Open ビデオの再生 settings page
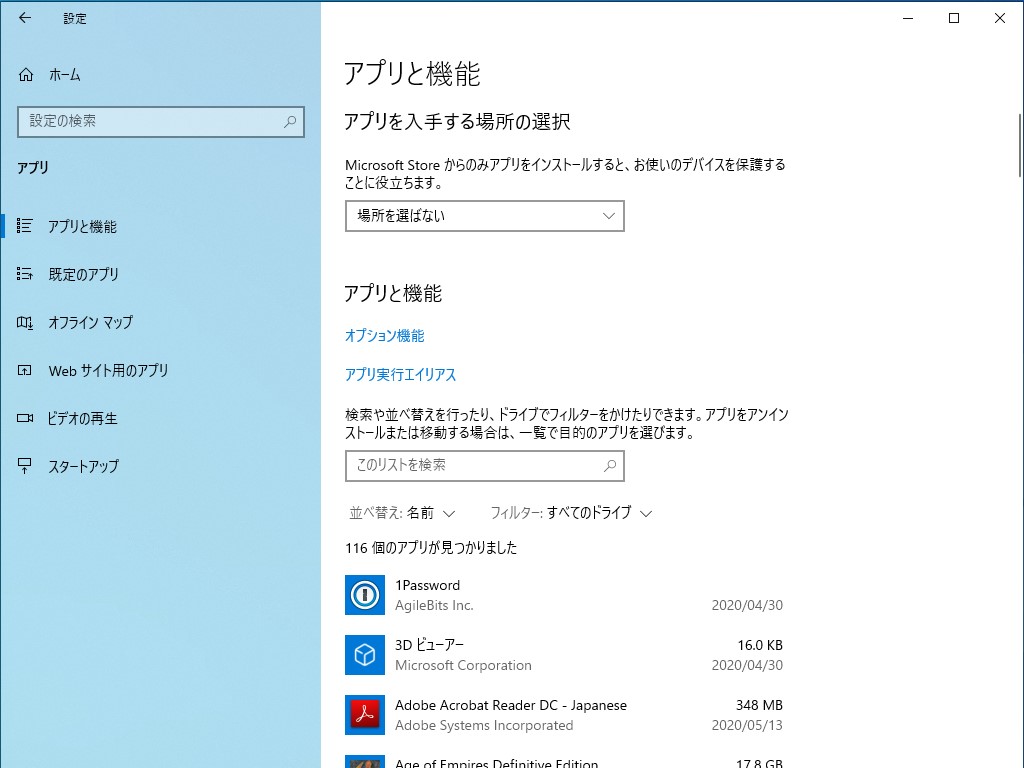The width and height of the screenshot is (1024, 768). (x=161, y=418)
